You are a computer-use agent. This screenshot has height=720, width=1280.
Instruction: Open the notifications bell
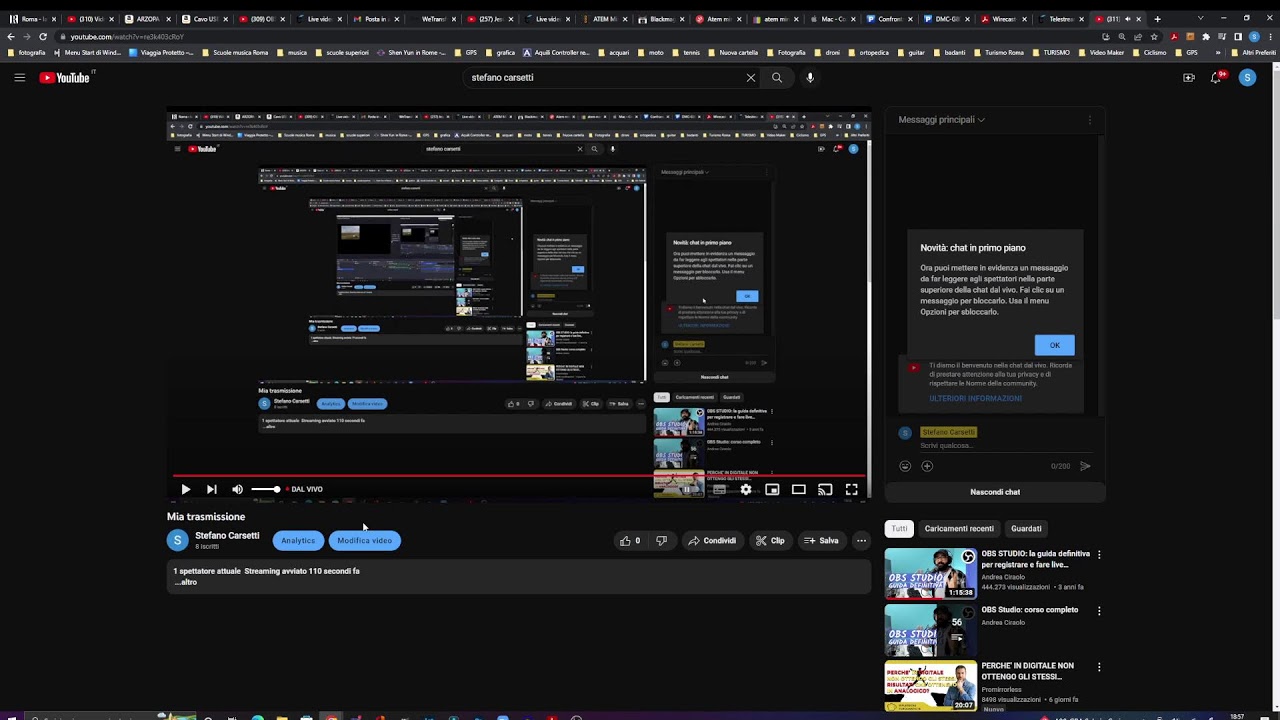pos(1217,77)
